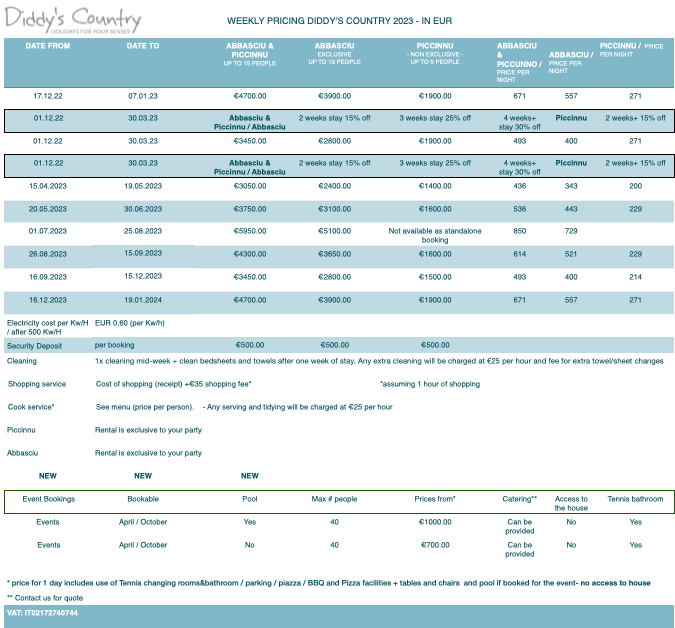The width and height of the screenshot is (675, 628).
Task: Click the 'ABBASCIU & PICCUNNO / PRICE PER NIGHT' header
Action: pyautogui.click(x=519, y=62)
